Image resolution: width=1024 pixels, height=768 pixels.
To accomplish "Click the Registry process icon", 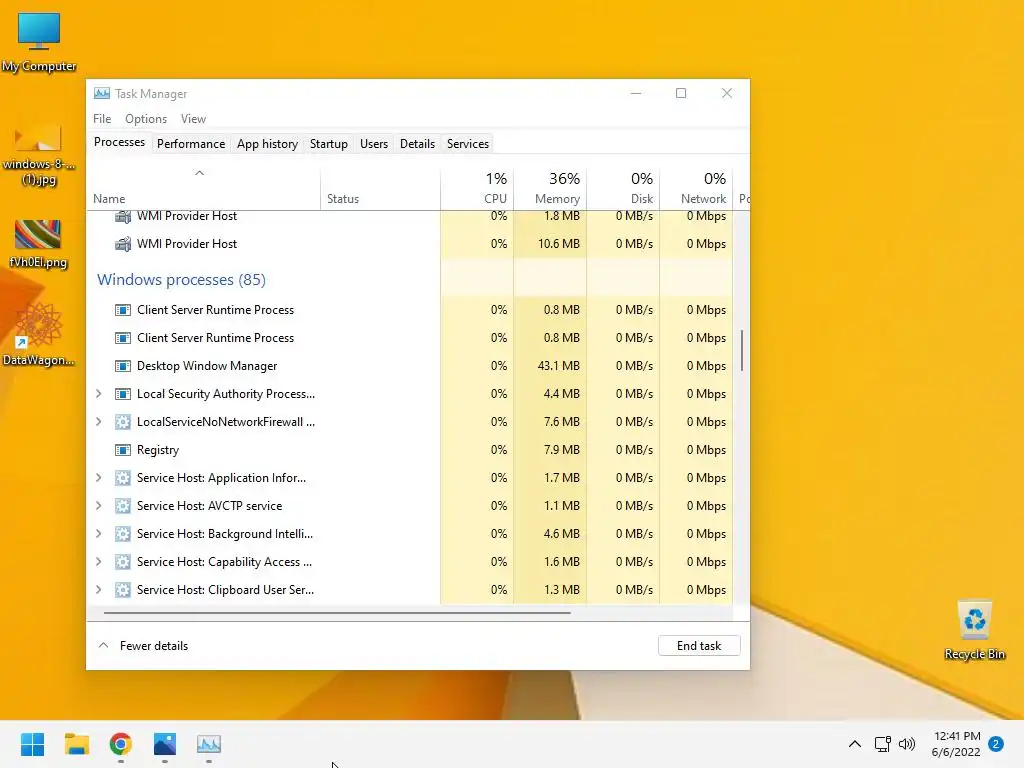I will (x=123, y=451).
